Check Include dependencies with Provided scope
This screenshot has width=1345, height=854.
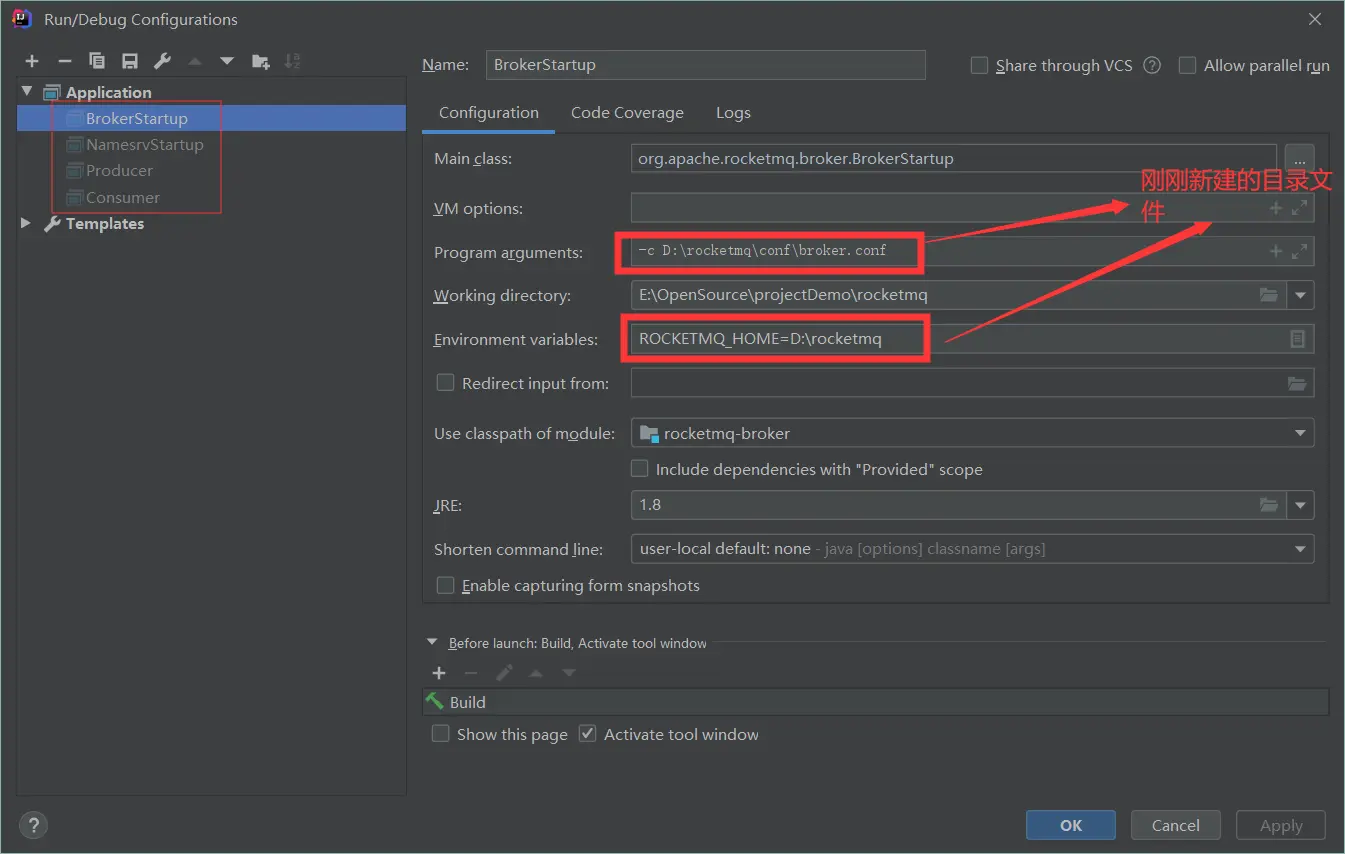(640, 468)
